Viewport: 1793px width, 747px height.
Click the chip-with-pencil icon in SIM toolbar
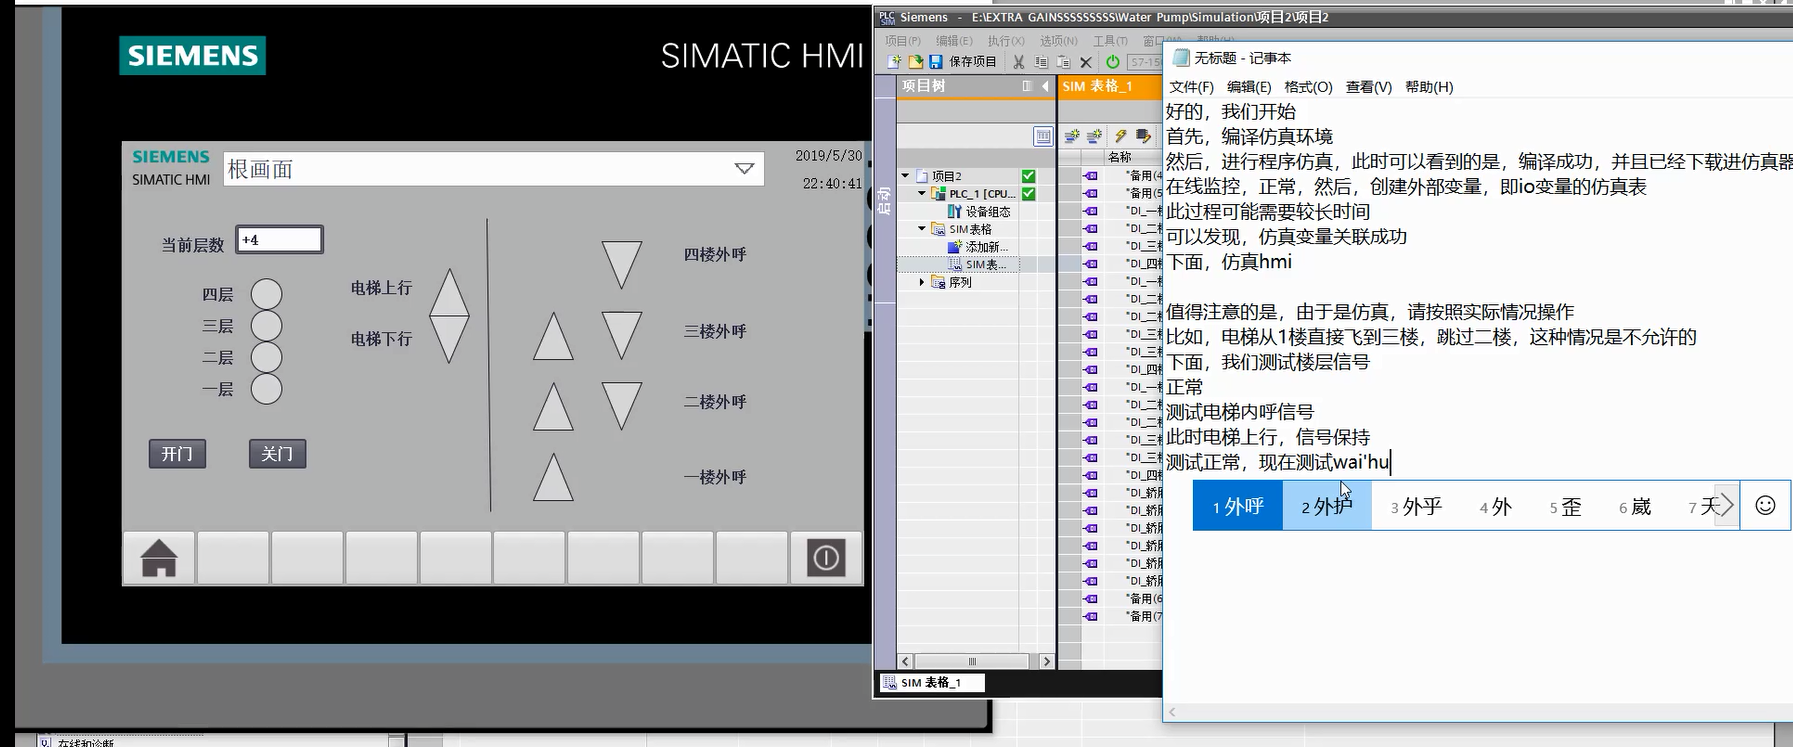point(1143,136)
